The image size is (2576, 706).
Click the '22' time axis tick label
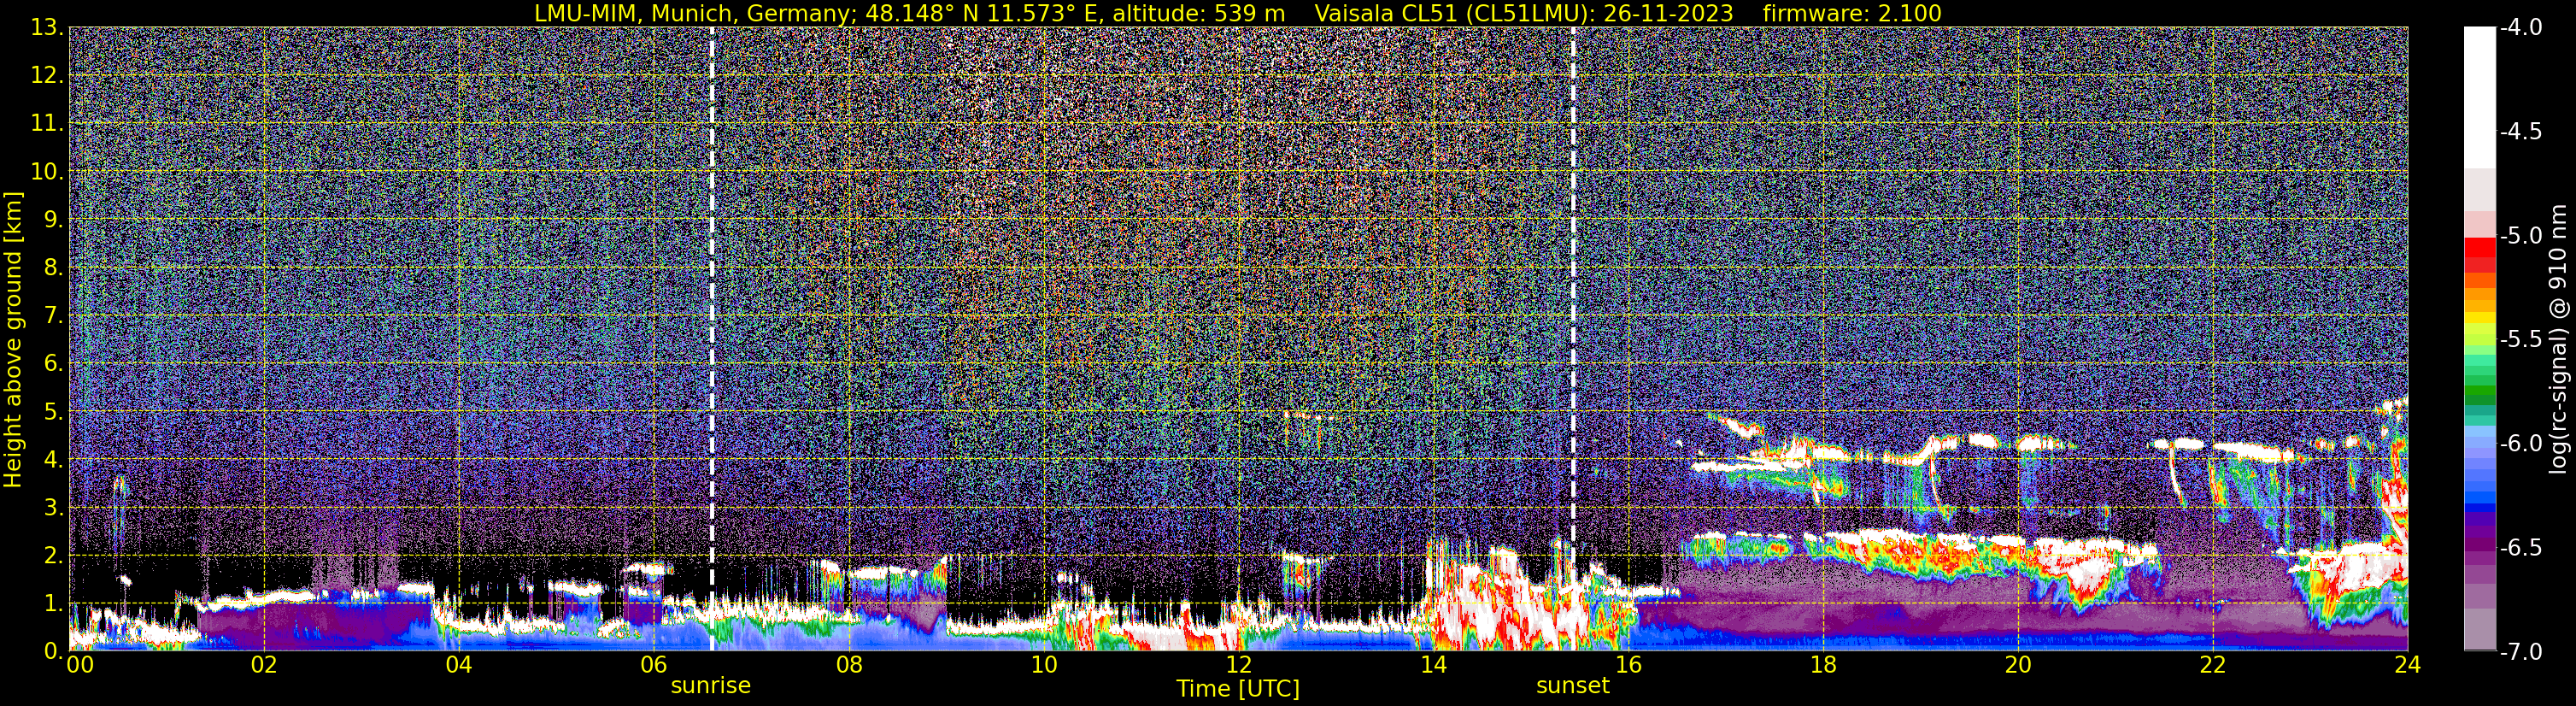pos(2213,666)
